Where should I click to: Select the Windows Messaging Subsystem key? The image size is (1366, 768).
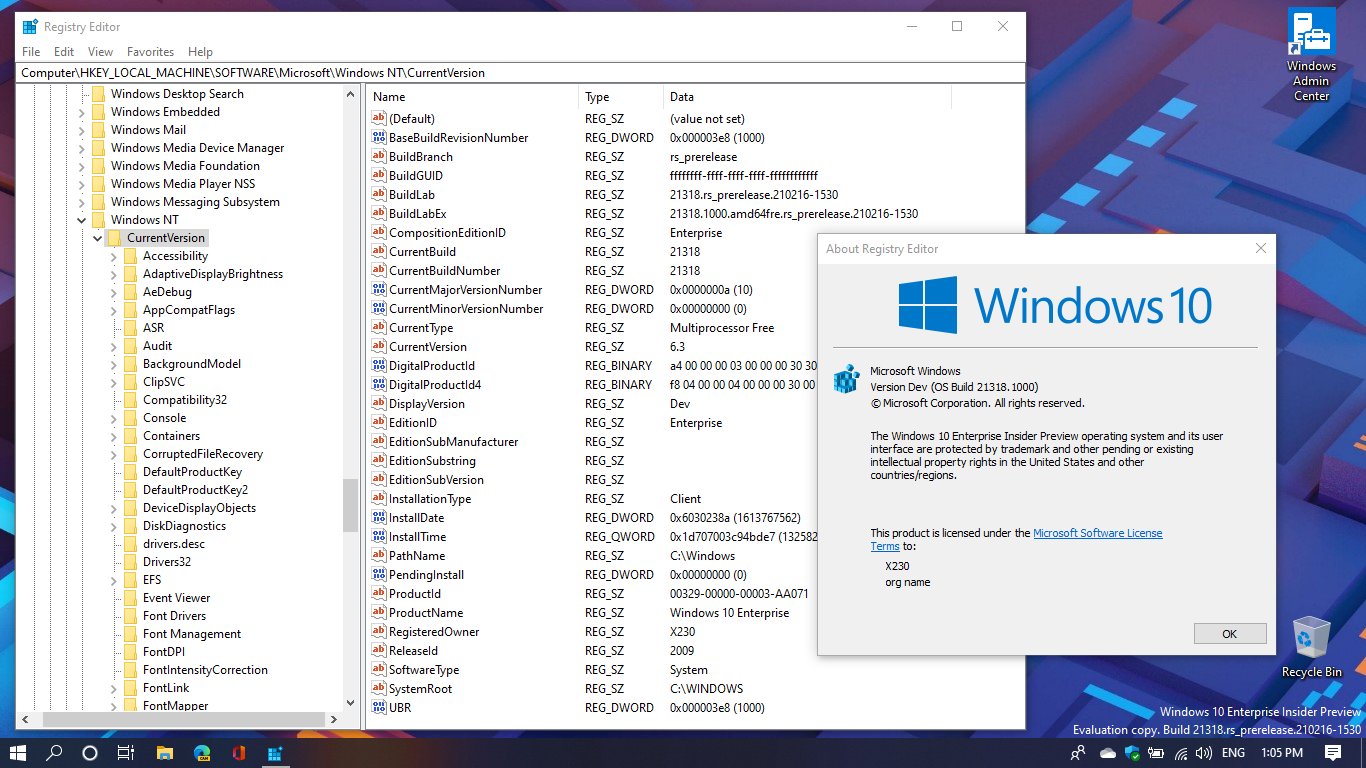(x=195, y=202)
